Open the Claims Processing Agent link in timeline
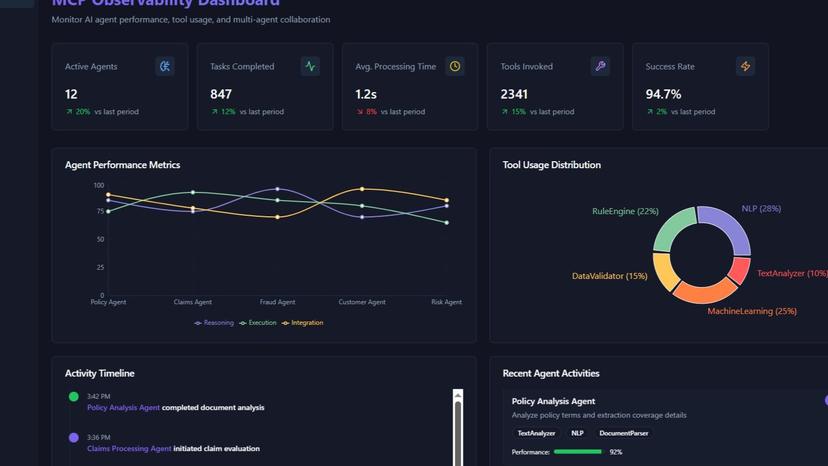Viewport: 828px width, 466px height. pyautogui.click(x=129, y=449)
